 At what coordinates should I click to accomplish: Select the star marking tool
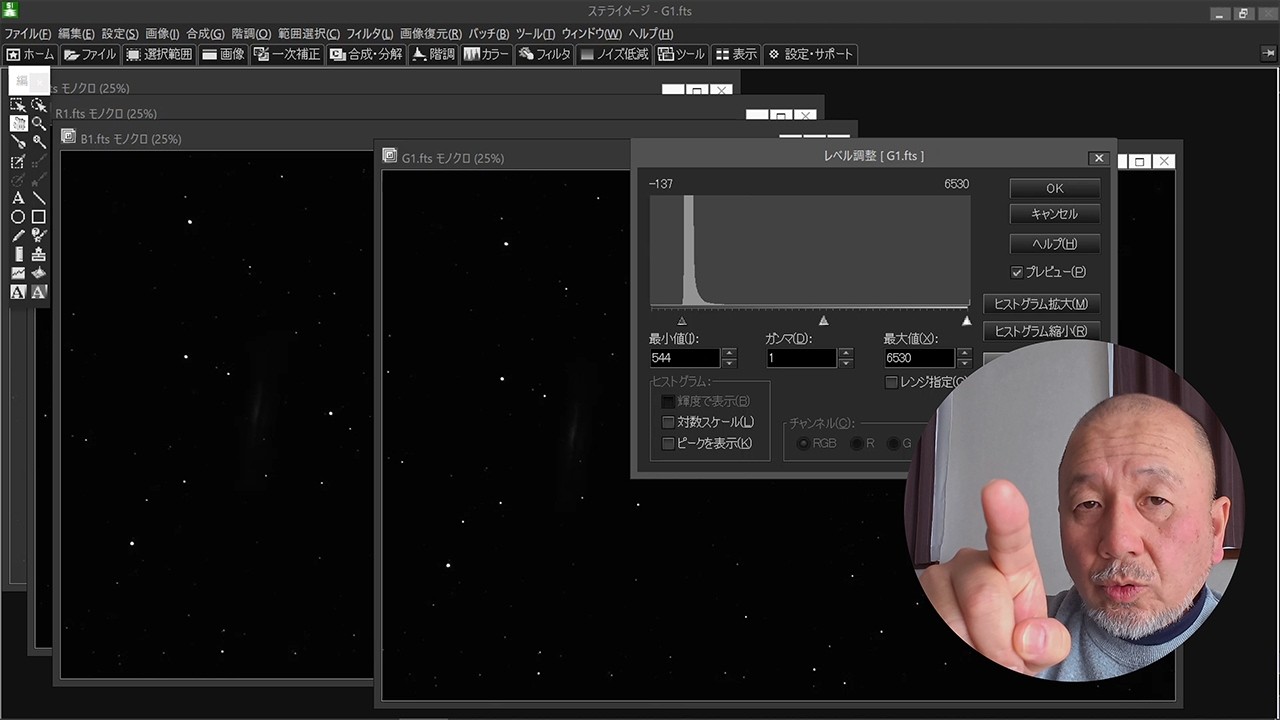pyautogui.click(x=38, y=236)
